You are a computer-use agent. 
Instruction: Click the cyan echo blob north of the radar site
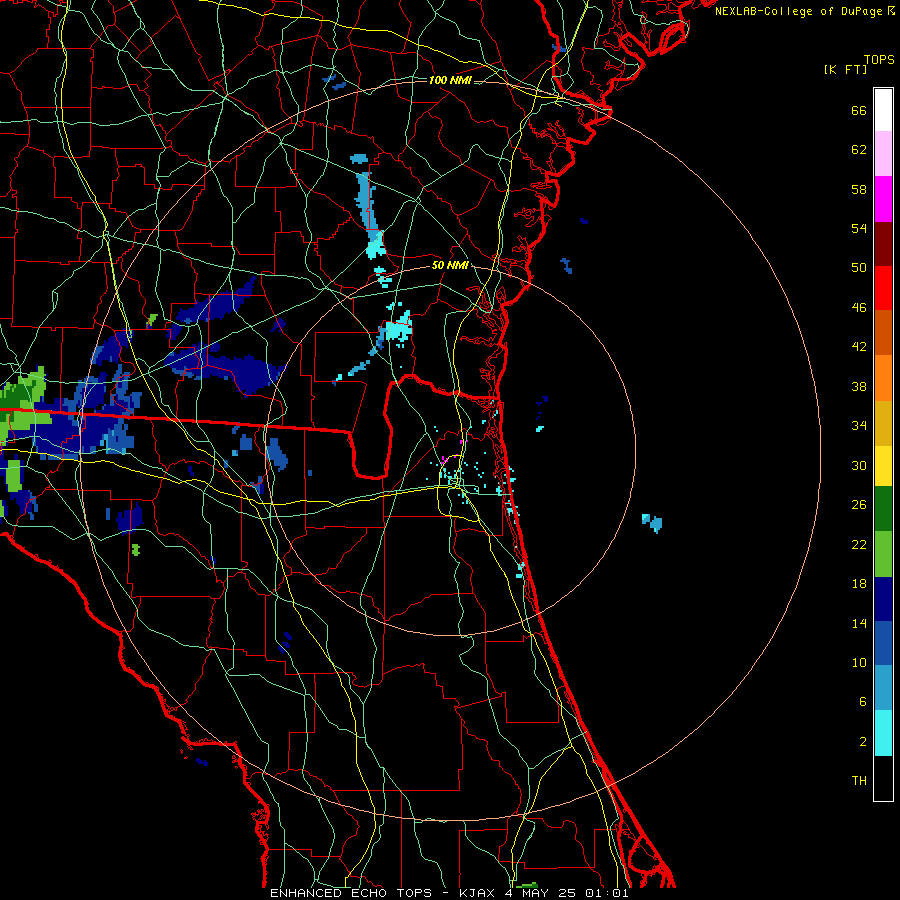398,330
